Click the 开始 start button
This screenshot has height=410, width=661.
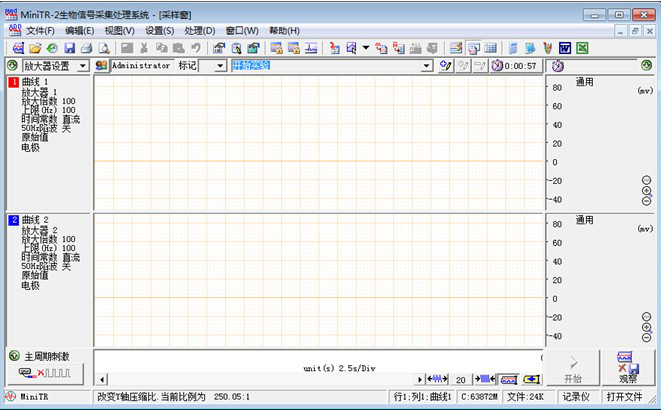pyautogui.click(x=573, y=367)
